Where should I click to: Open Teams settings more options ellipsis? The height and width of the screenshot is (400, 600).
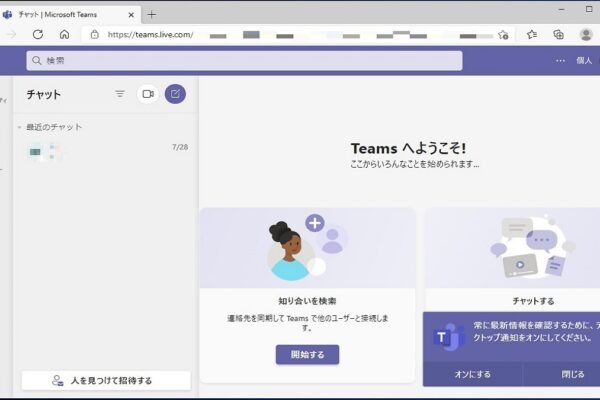560,60
